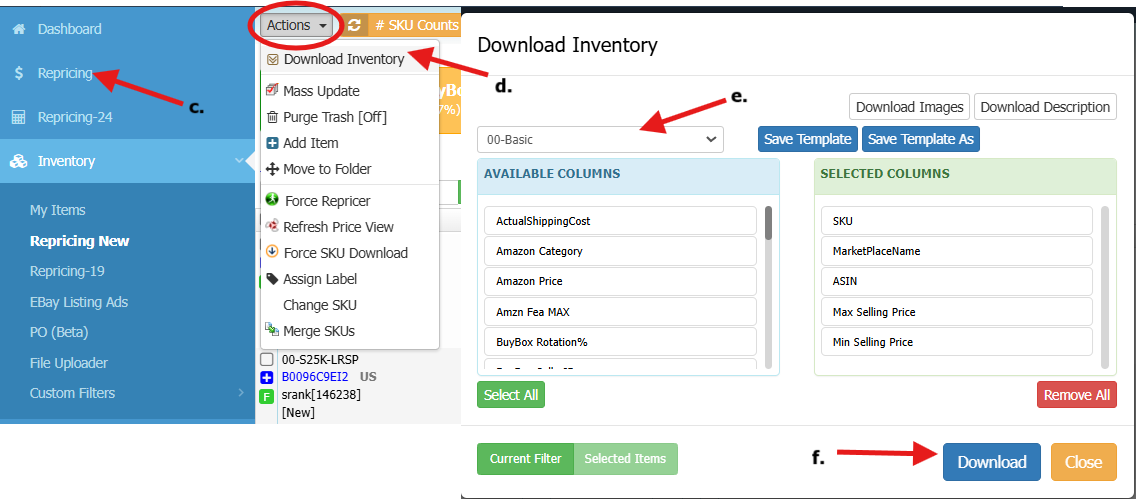Screen dimensions: 1136x499
Task: Open the 00-Basic template dropdown
Action: [x=600, y=139]
